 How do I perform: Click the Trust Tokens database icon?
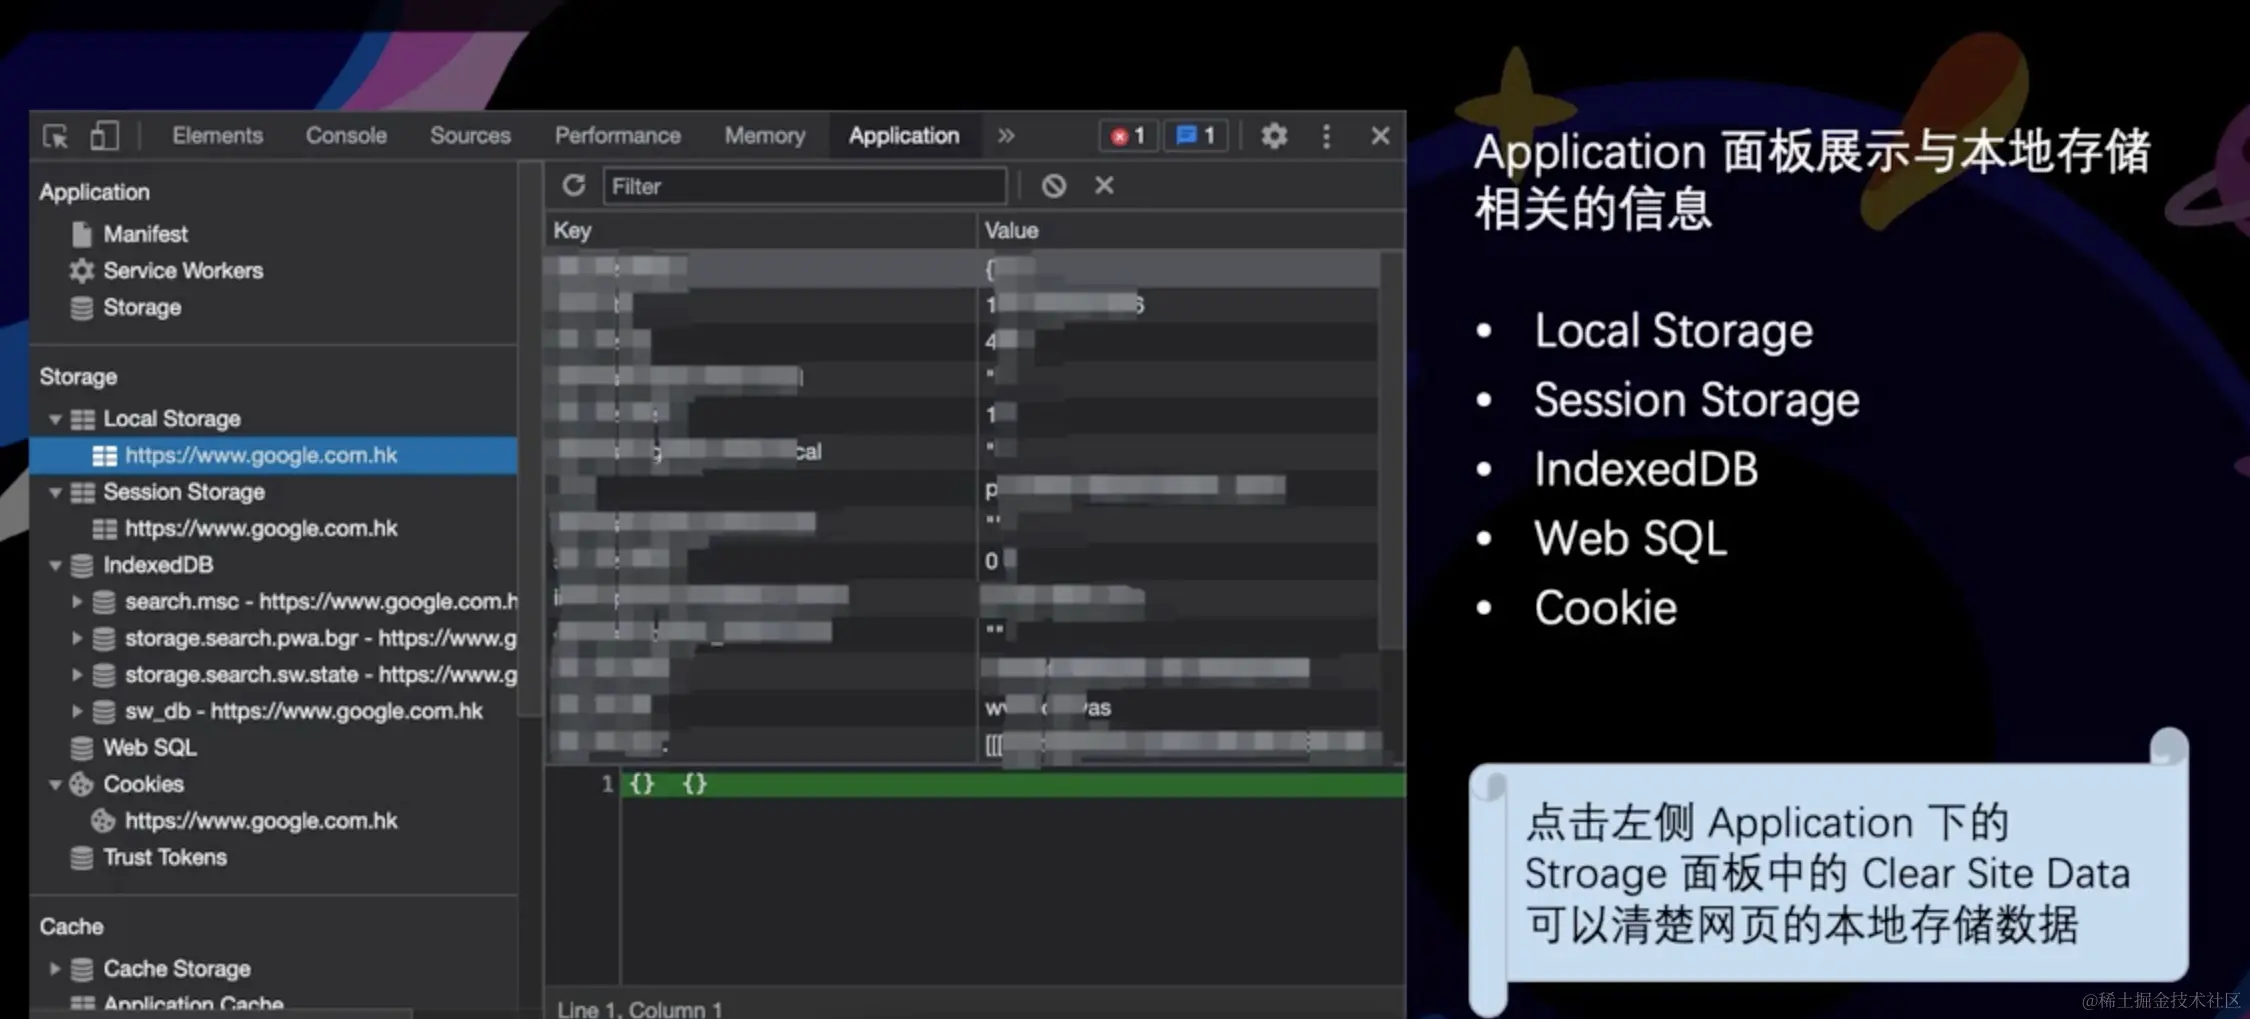coord(82,858)
